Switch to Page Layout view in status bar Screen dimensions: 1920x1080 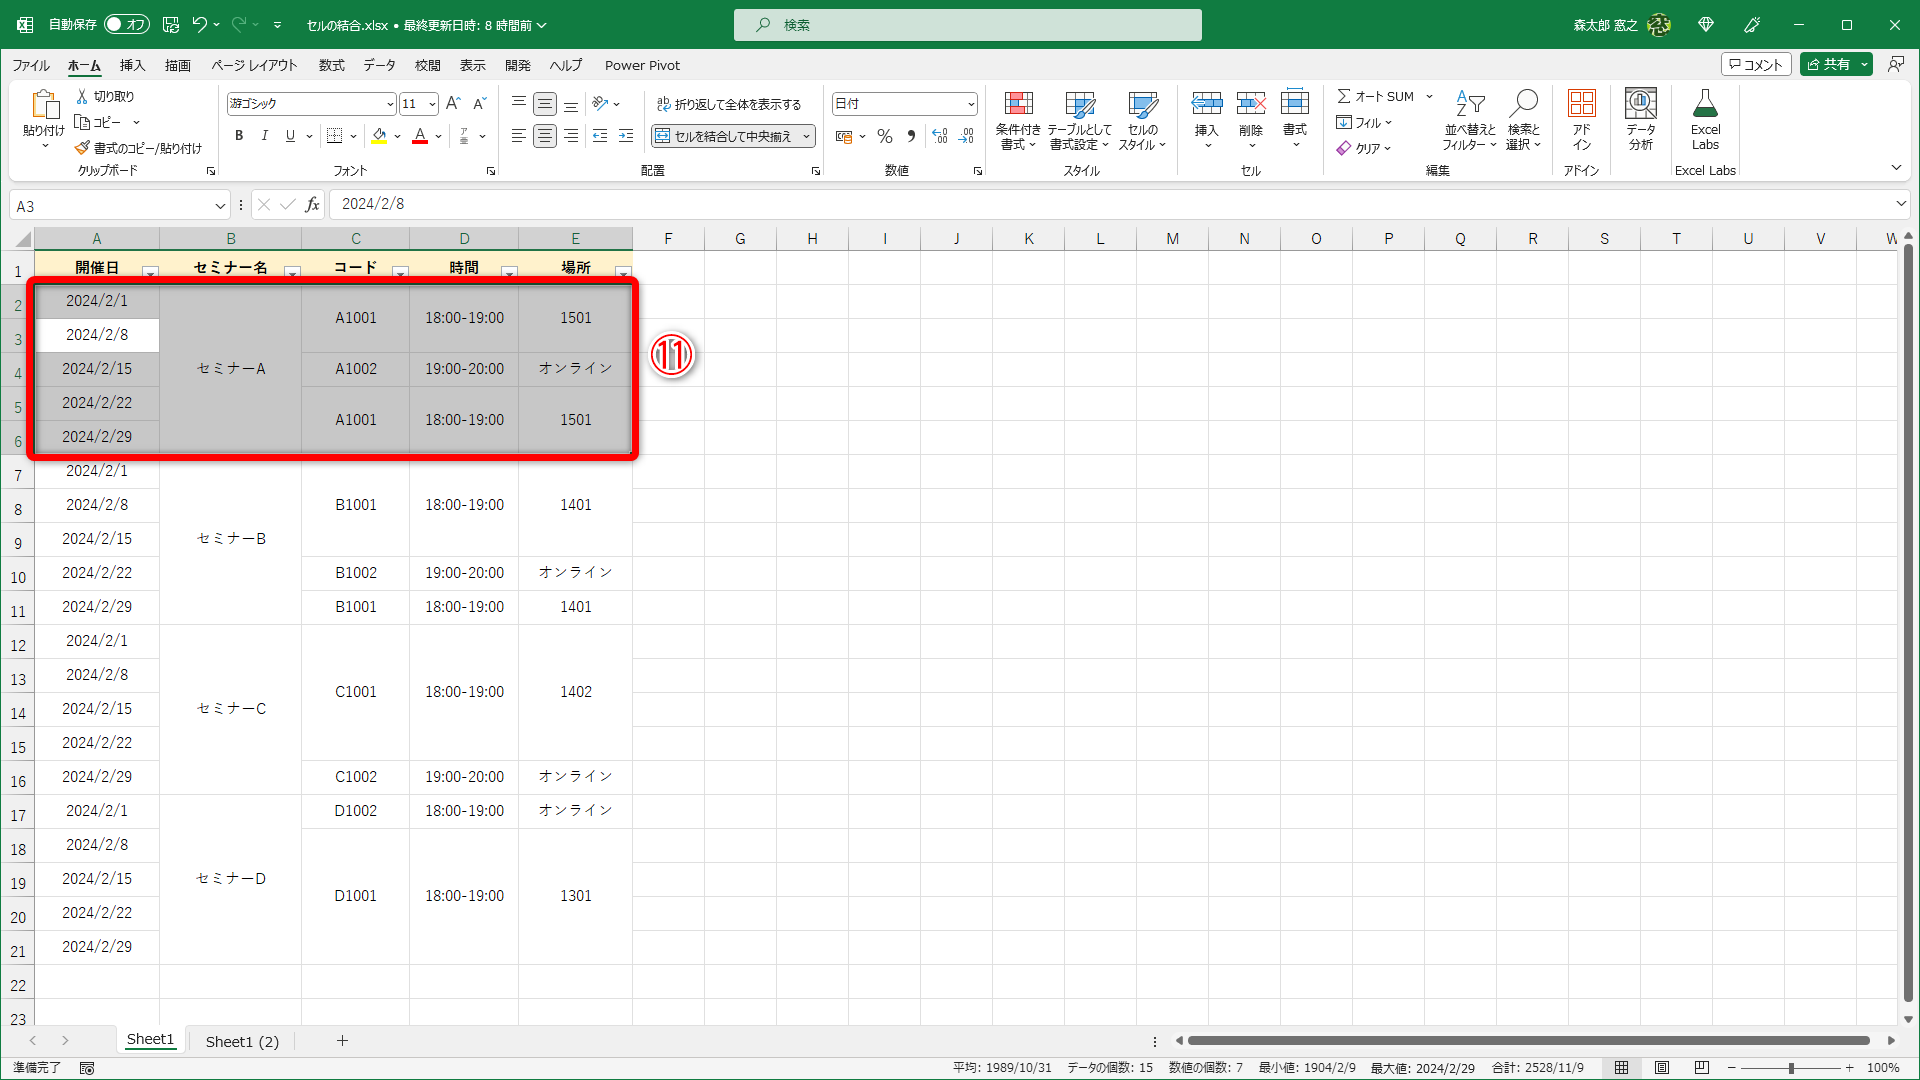[1662, 1068]
